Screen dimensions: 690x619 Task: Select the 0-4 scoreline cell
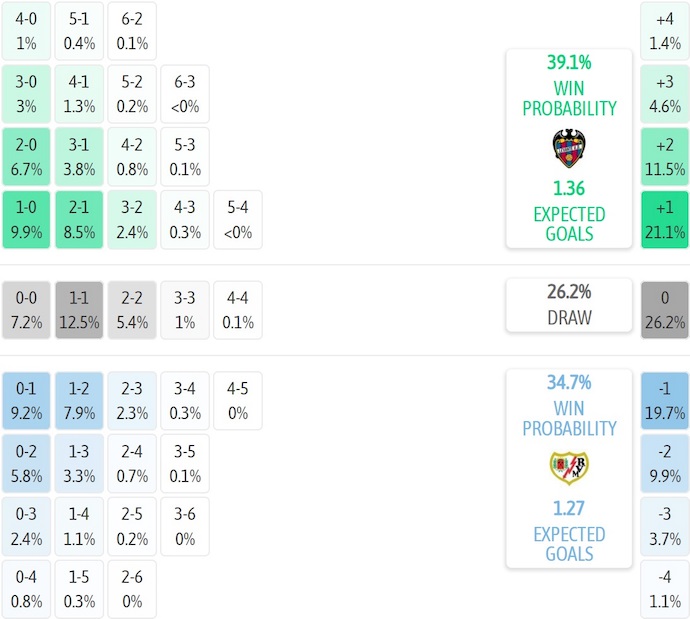point(26,589)
